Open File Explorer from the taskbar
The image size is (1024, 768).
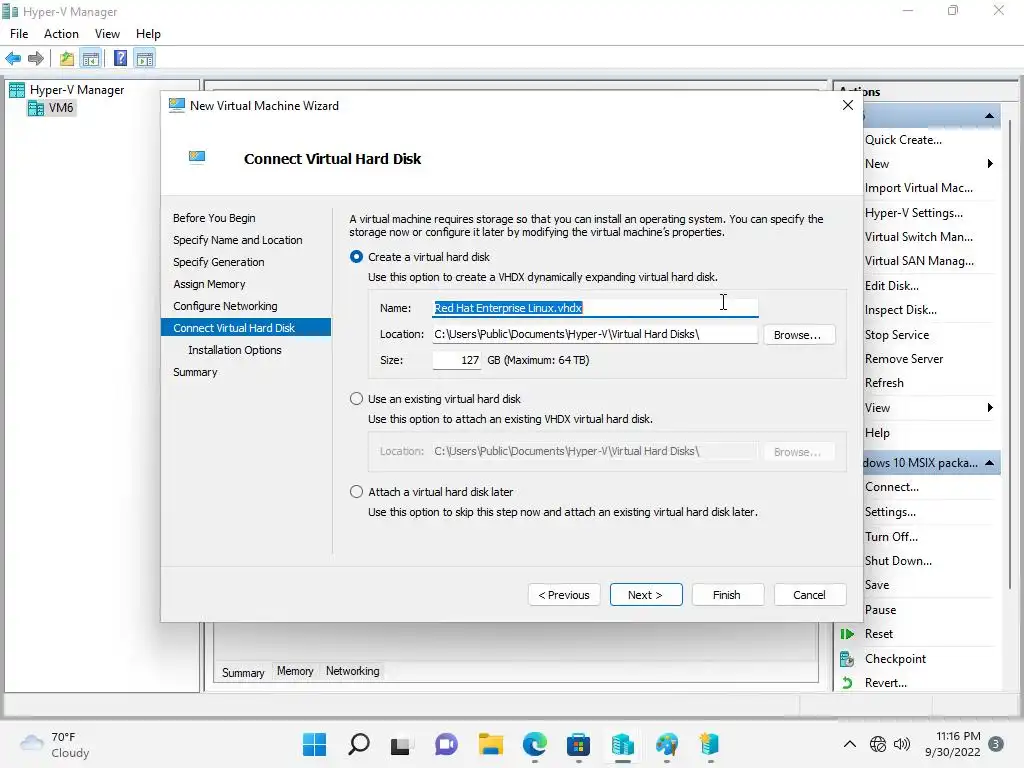pyautogui.click(x=490, y=744)
